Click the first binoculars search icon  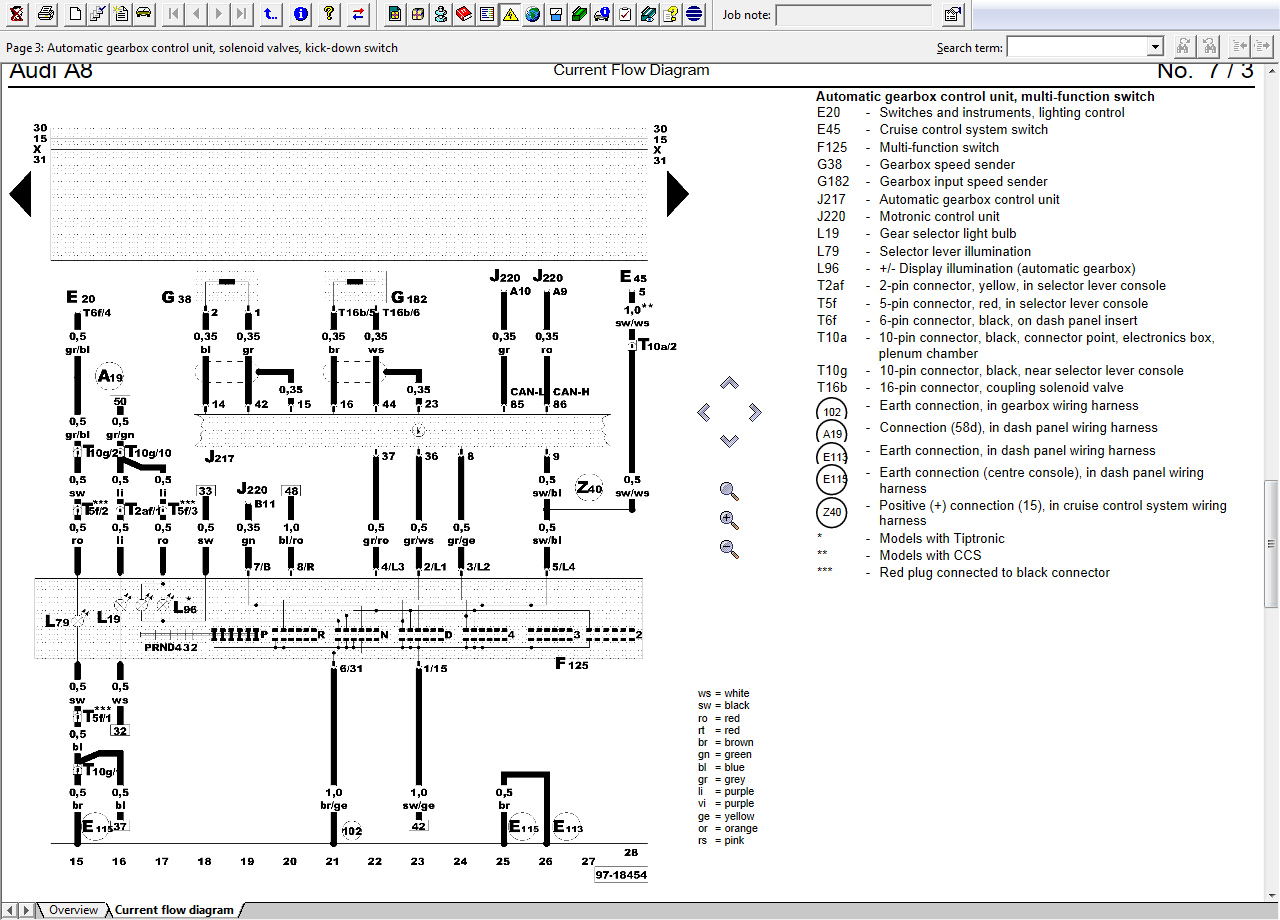[x=1183, y=46]
